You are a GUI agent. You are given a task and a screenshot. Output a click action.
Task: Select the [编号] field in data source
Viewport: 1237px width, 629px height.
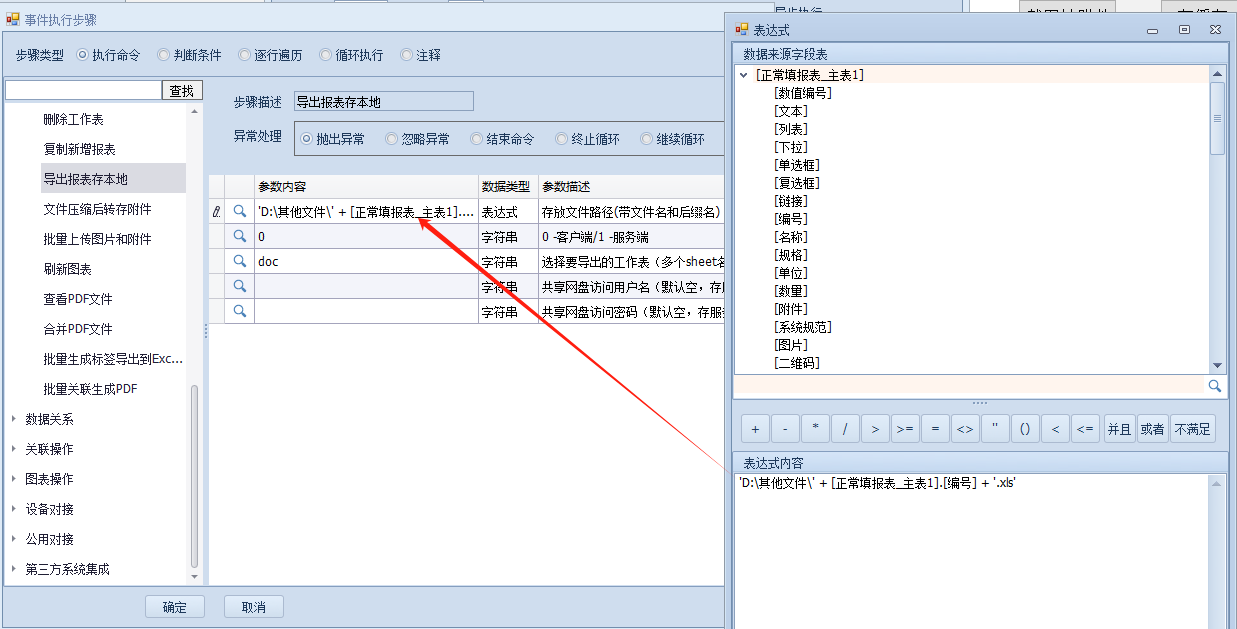[x=791, y=219]
